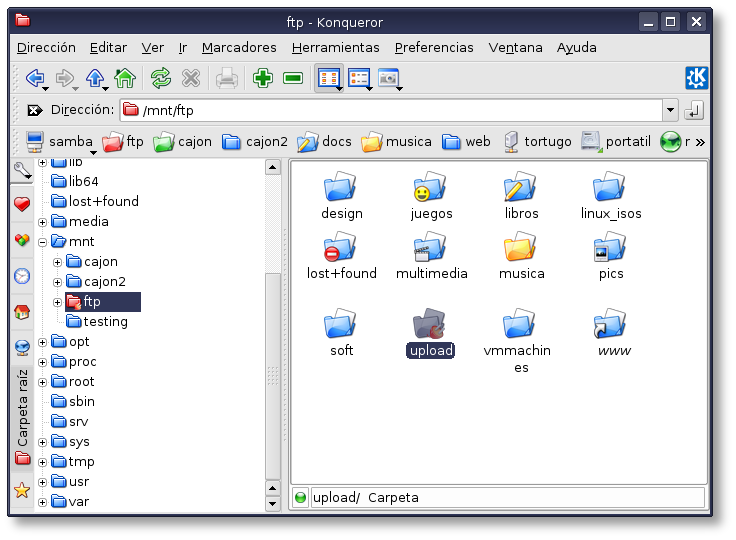736x540 pixels.
Task: Open the docs bookmark toolbar button
Action: point(324,141)
